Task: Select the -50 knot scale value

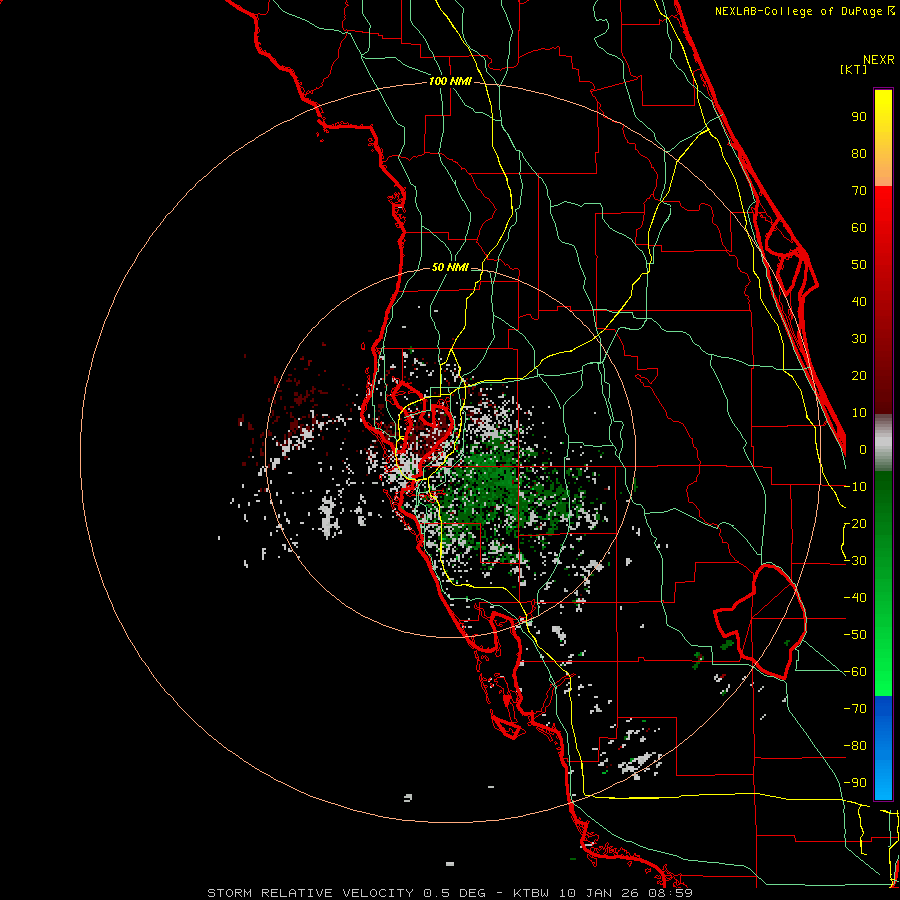Action: 855,634
